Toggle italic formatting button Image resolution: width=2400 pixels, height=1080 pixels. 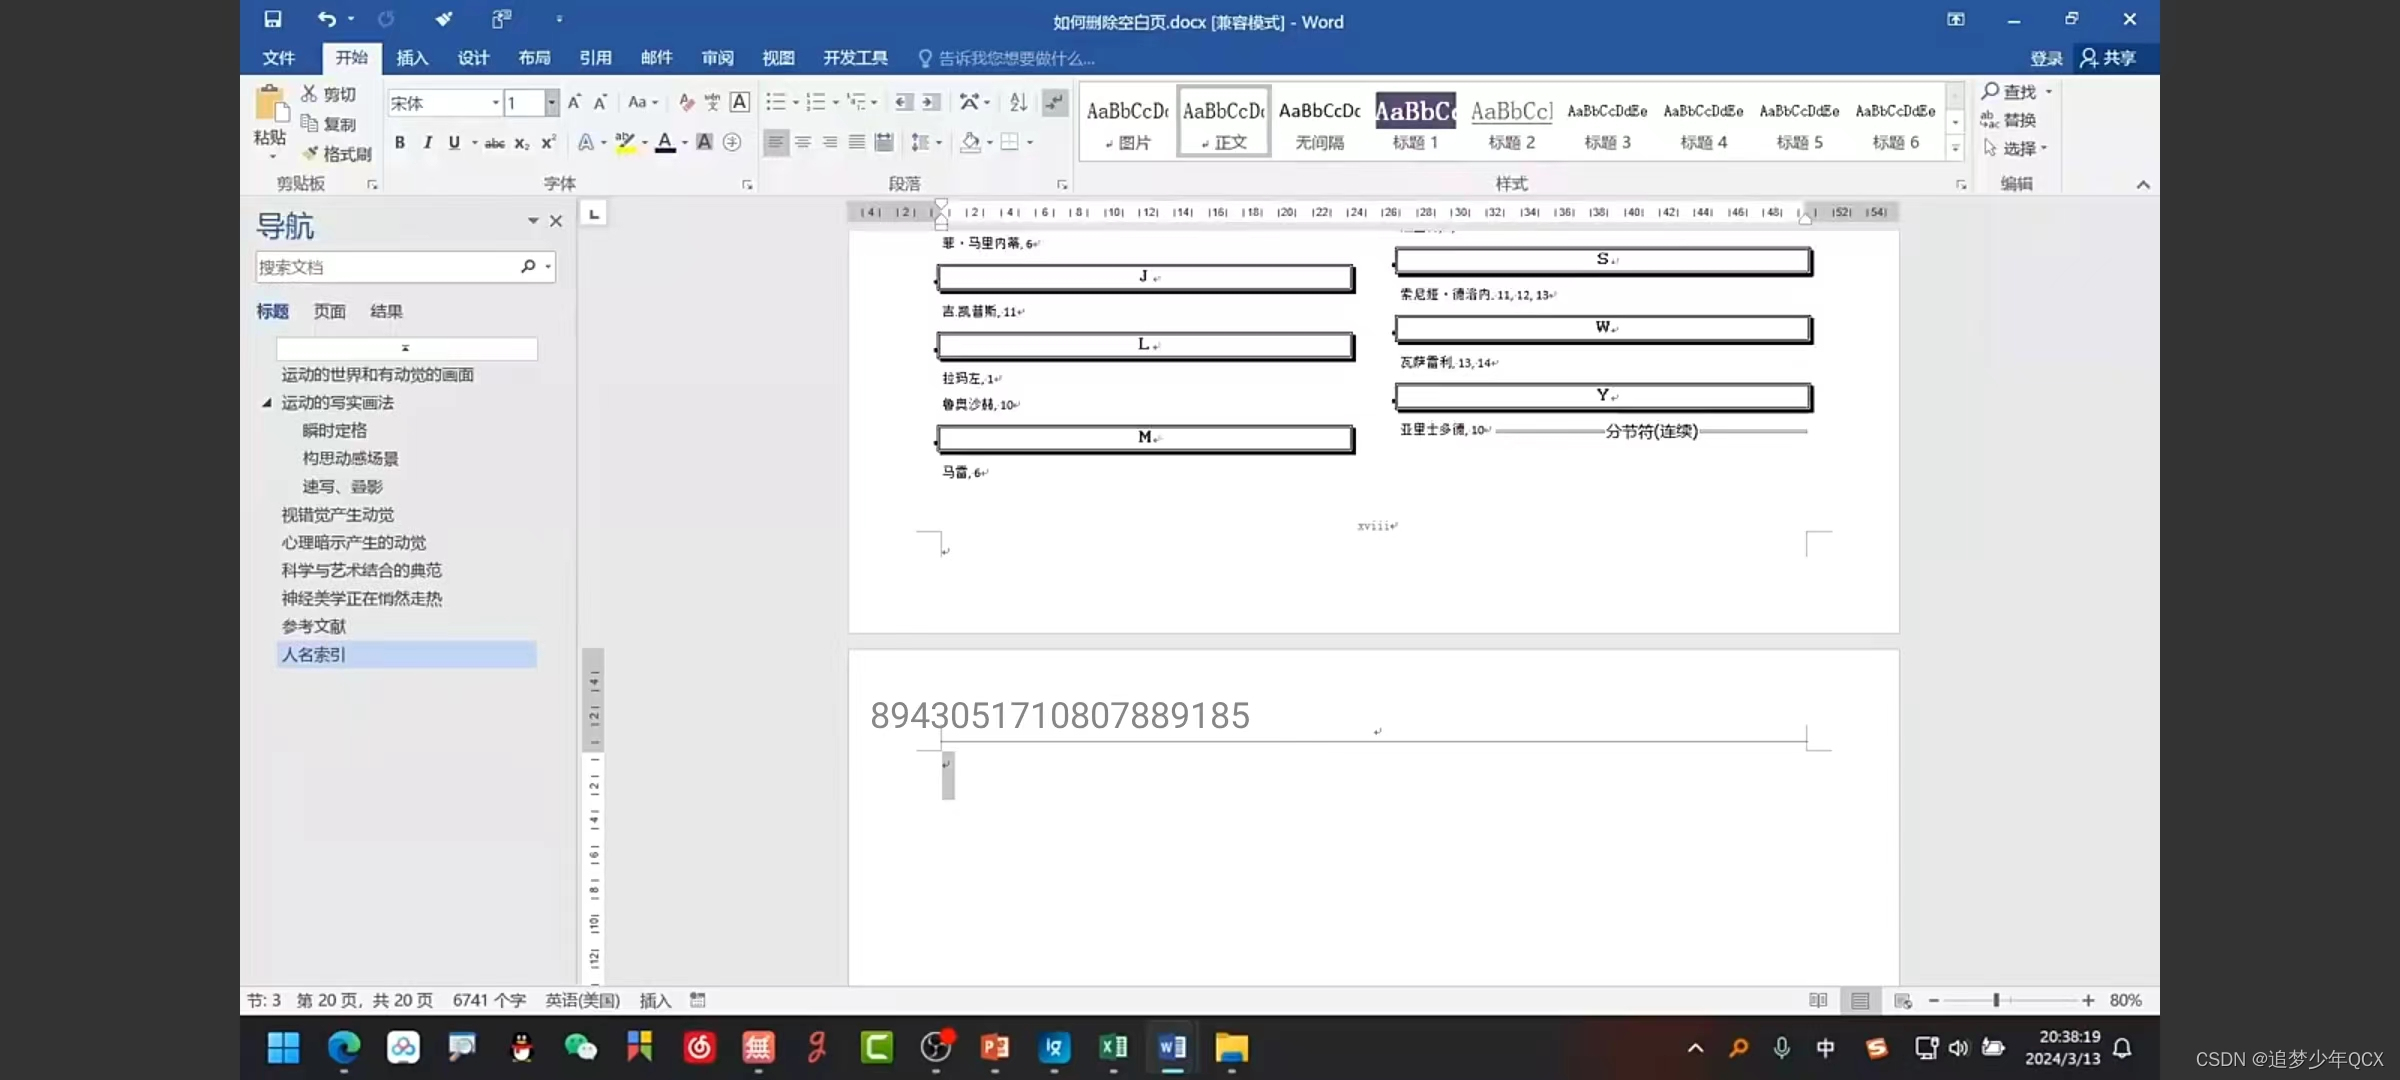click(x=428, y=142)
